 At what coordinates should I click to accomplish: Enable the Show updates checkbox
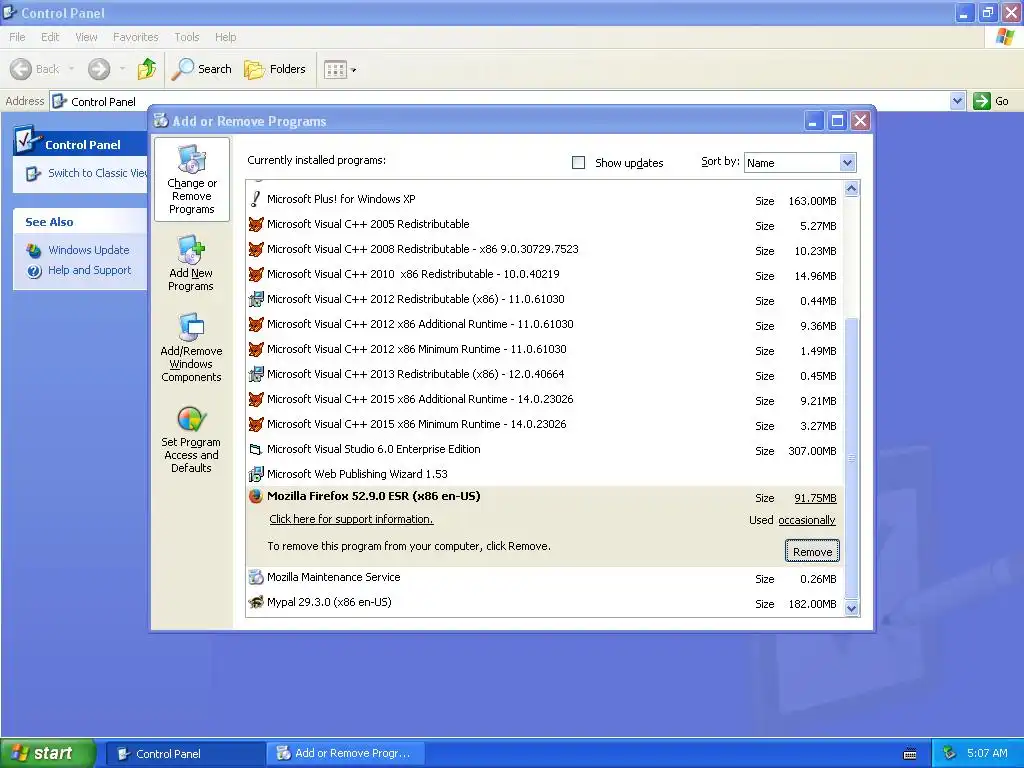tap(579, 163)
